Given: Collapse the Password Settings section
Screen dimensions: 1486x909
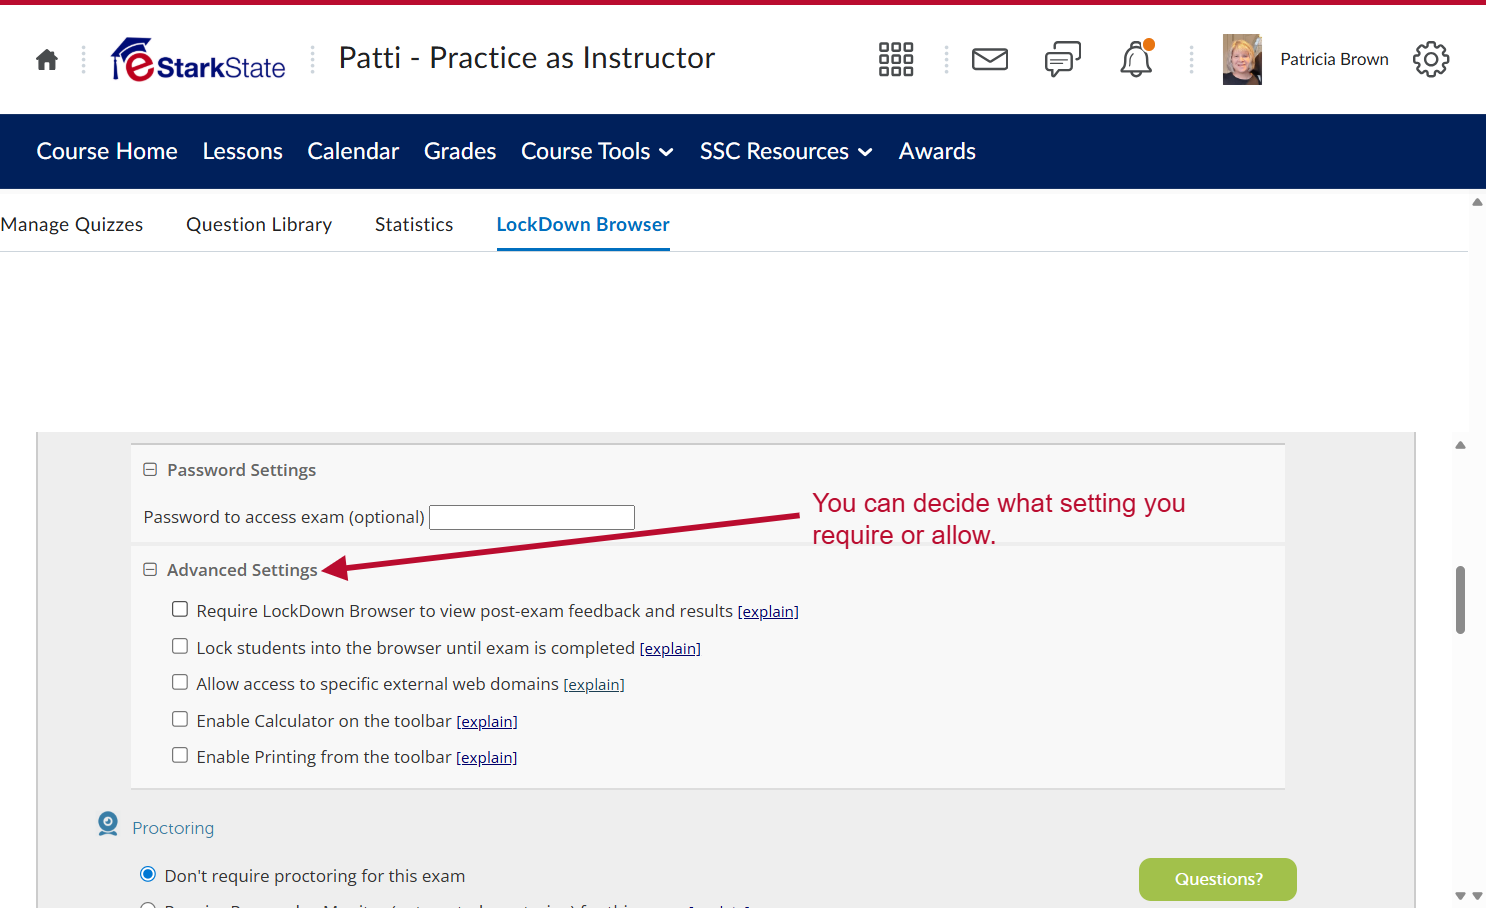Looking at the screenshot, I should coord(150,469).
